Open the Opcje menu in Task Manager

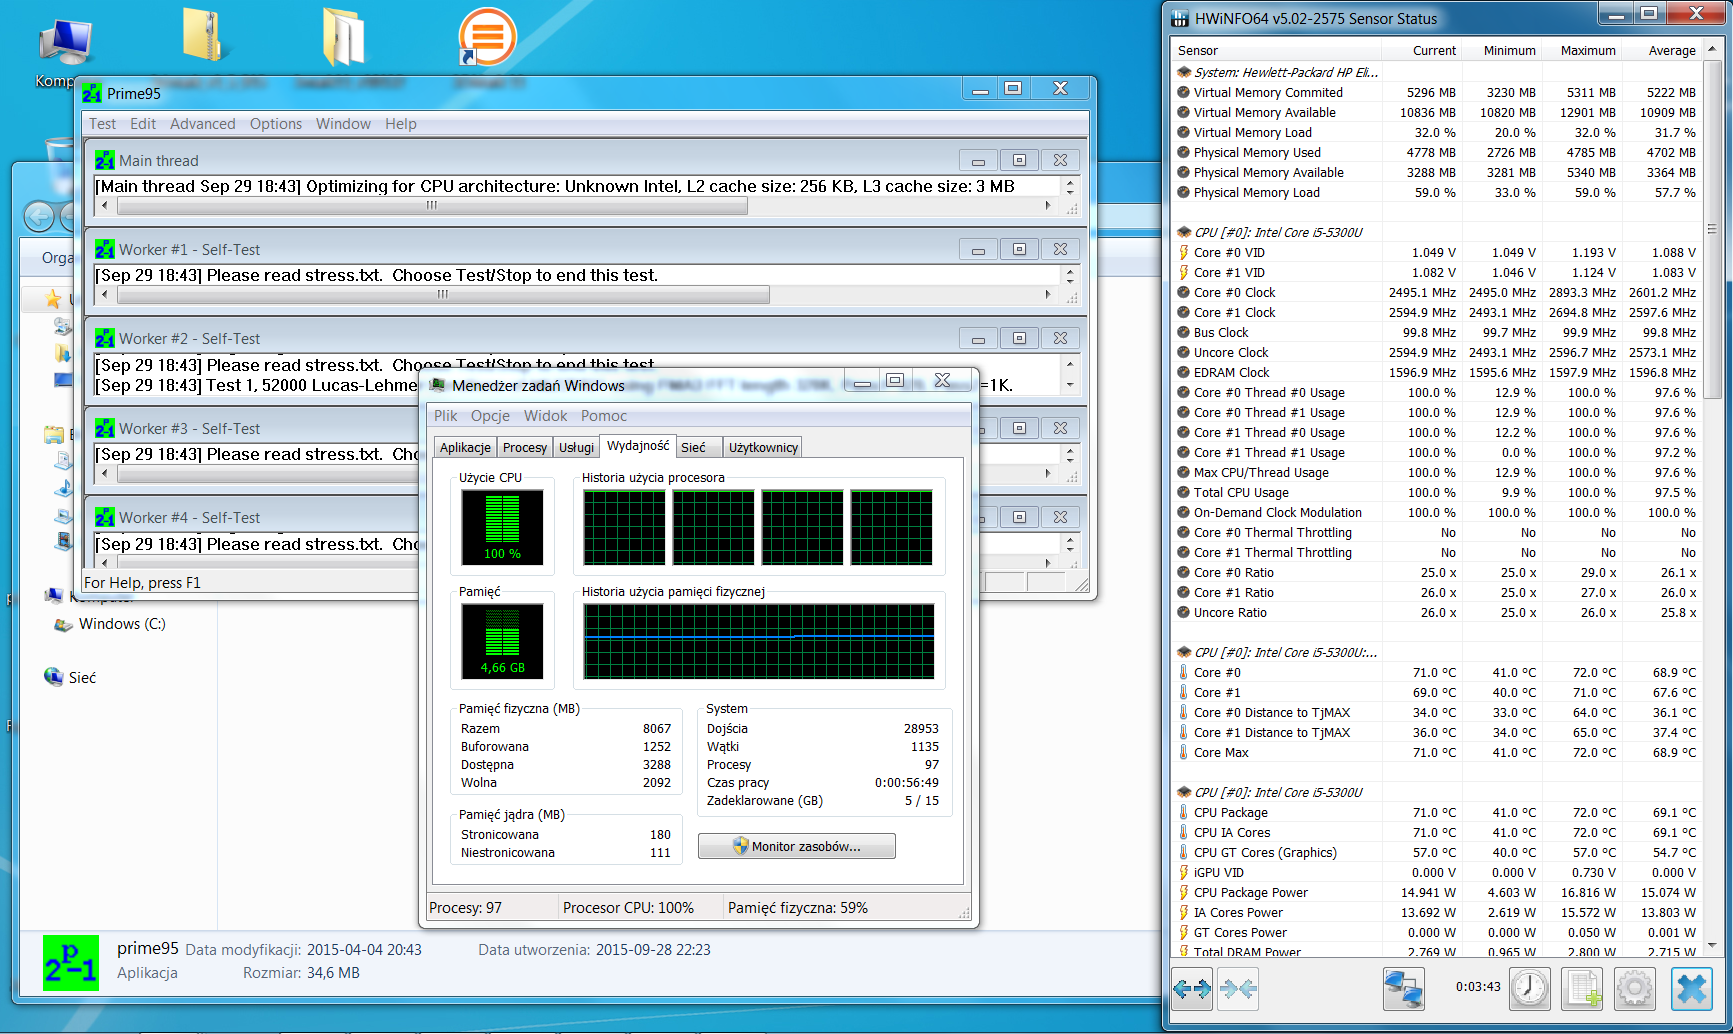pyautogui.click(x=490, y=416)
